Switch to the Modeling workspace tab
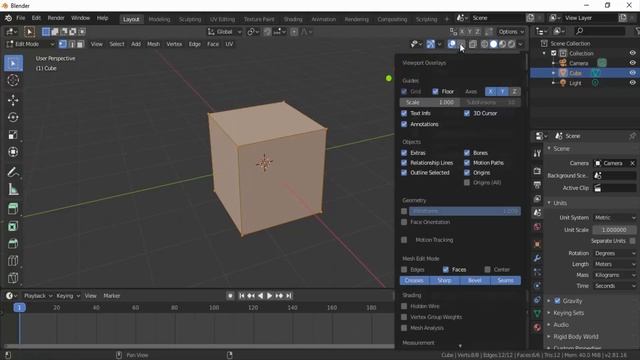 [159, 19]
